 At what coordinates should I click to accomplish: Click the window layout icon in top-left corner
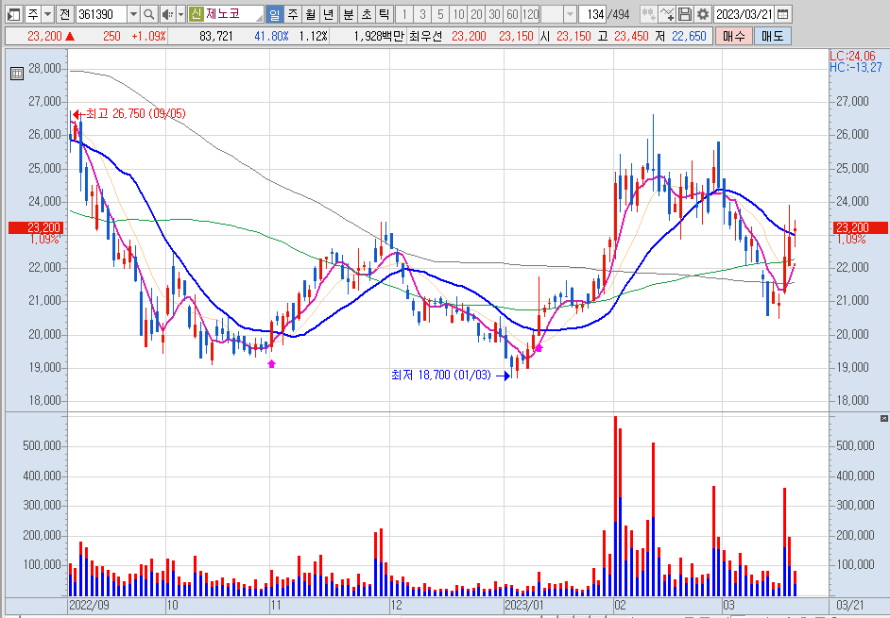click(12, 15)
